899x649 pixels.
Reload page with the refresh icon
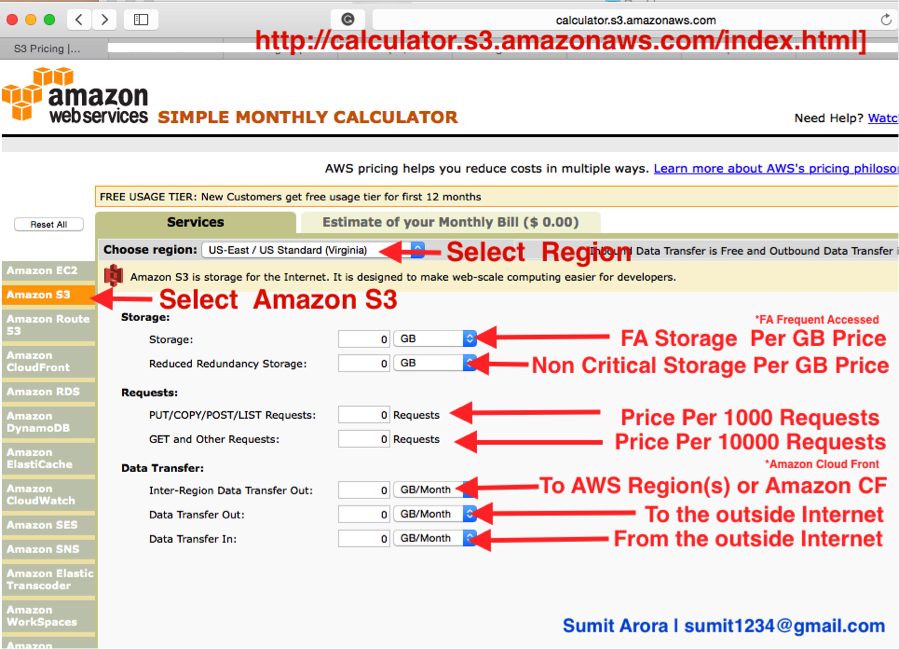tap(886, 20)
